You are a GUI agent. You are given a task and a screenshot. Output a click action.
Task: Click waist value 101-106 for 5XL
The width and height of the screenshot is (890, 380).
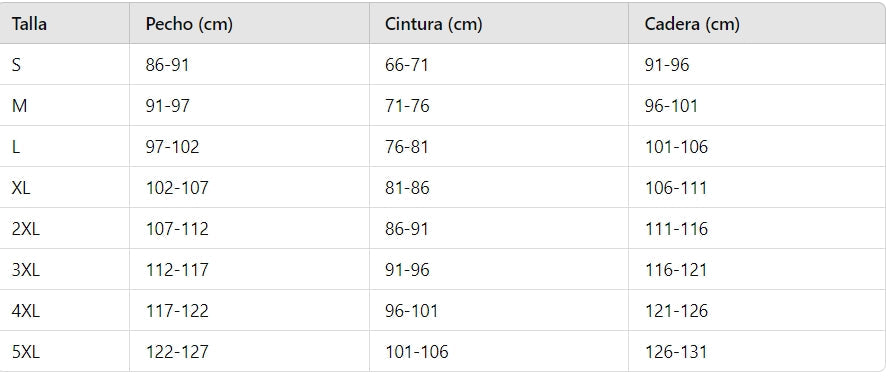pyautogui.click(x=417, y=352)
